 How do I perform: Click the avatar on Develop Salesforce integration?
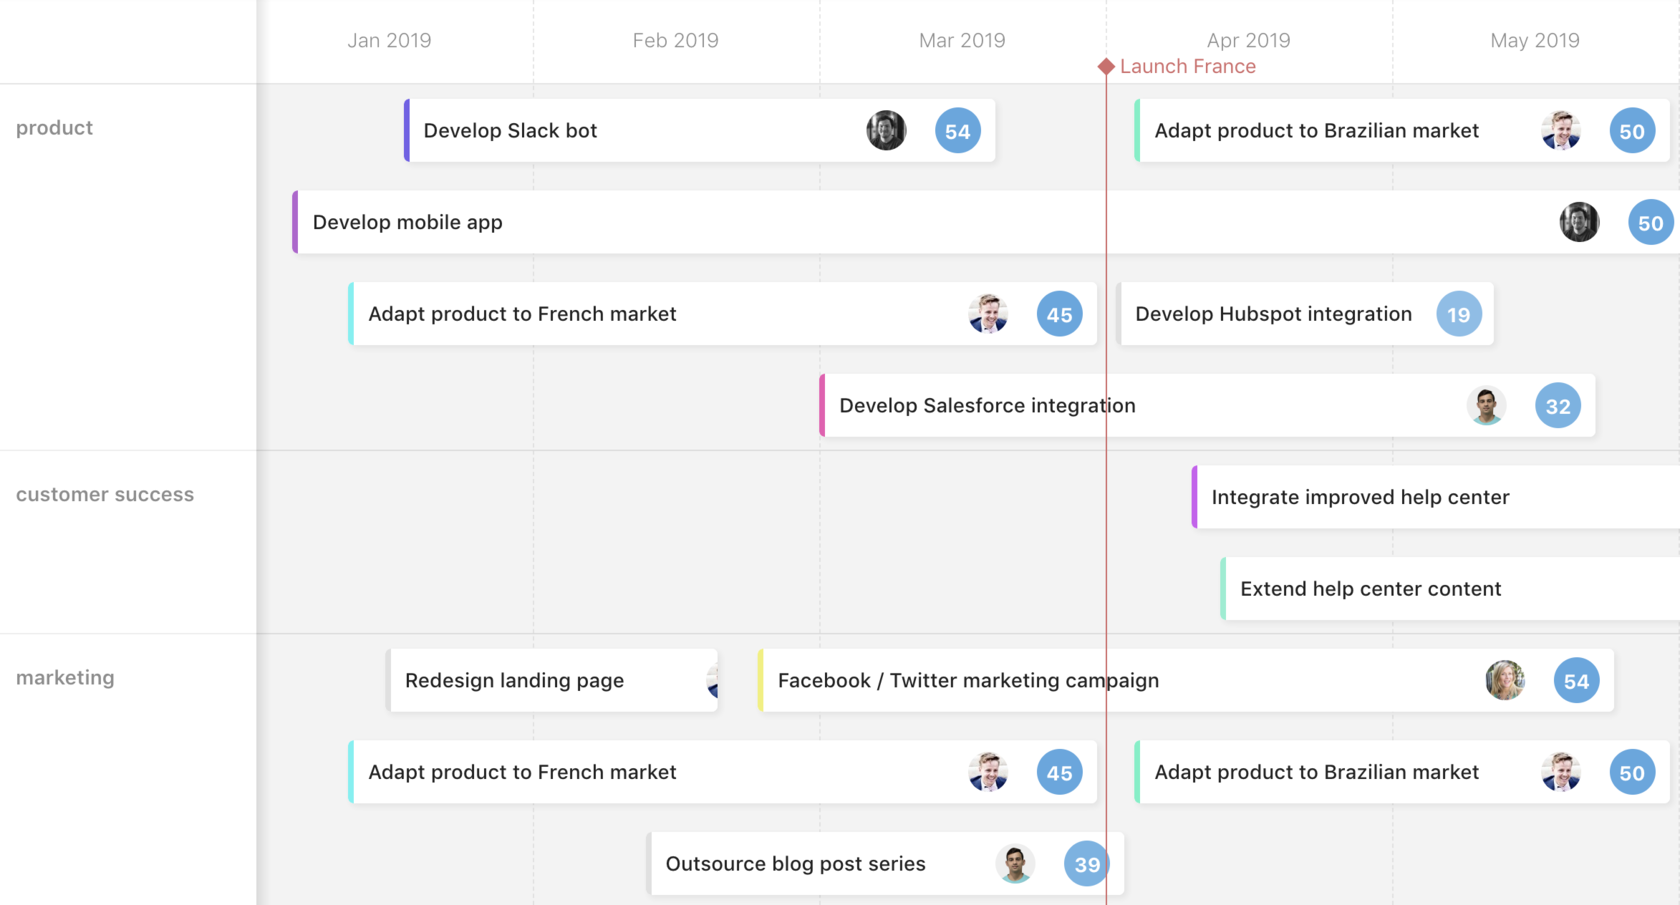[1486, 406]
